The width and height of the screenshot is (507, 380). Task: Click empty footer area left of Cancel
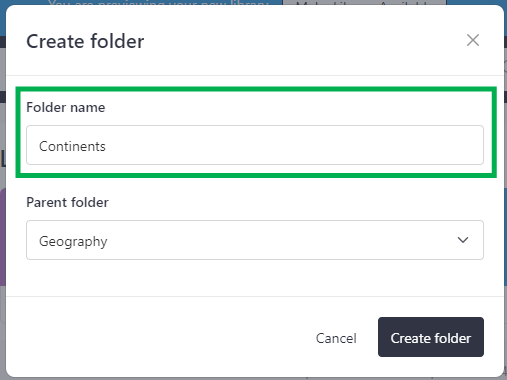pos(160,337)
